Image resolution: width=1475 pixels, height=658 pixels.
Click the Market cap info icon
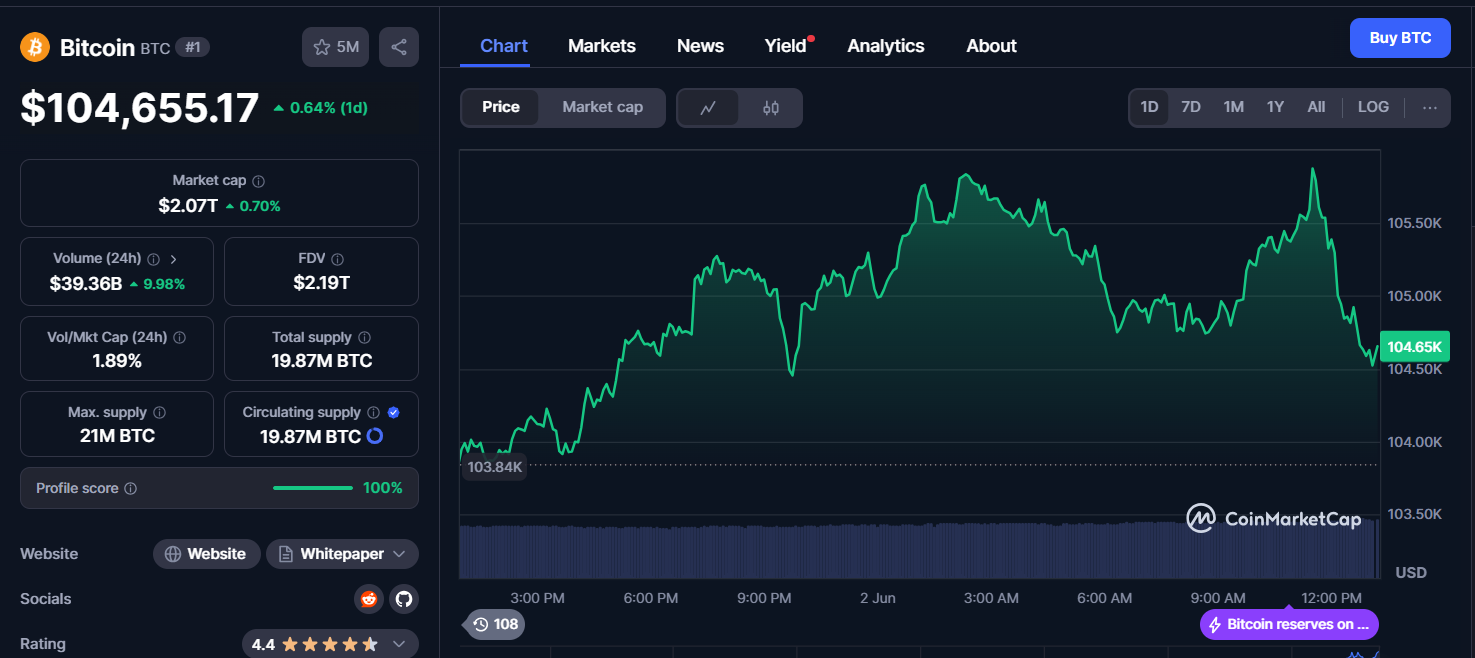pos(259,181)
